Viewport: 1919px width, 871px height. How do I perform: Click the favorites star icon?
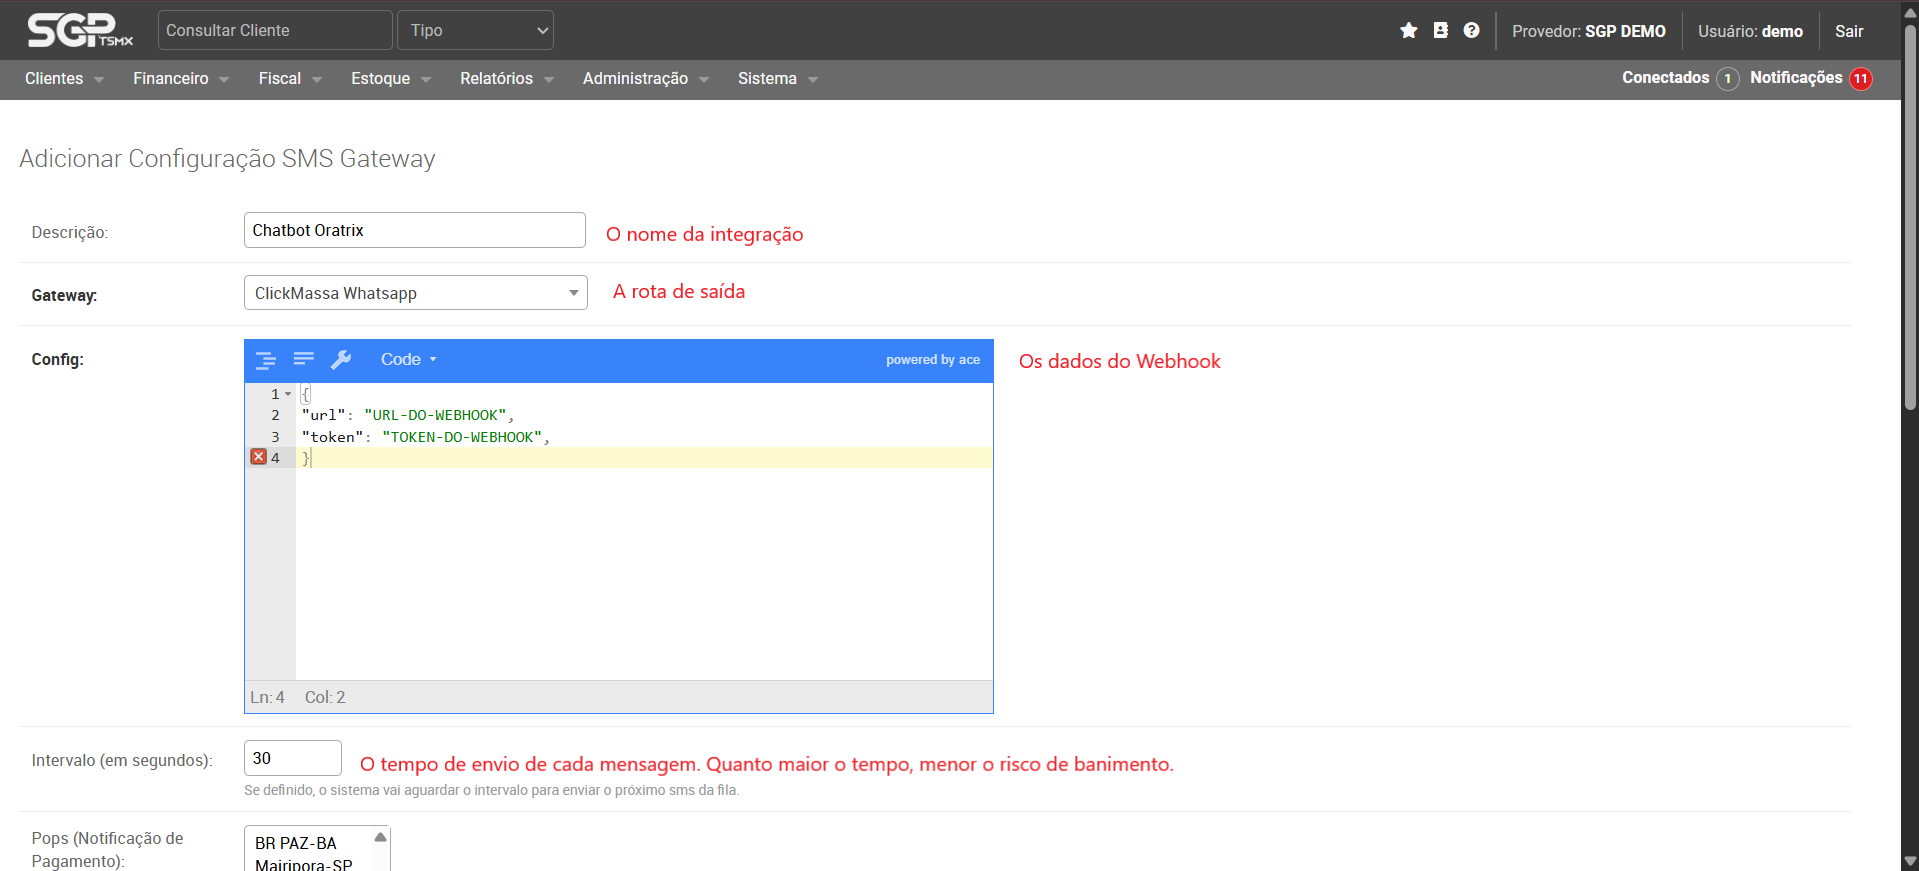pos(1408,31)
